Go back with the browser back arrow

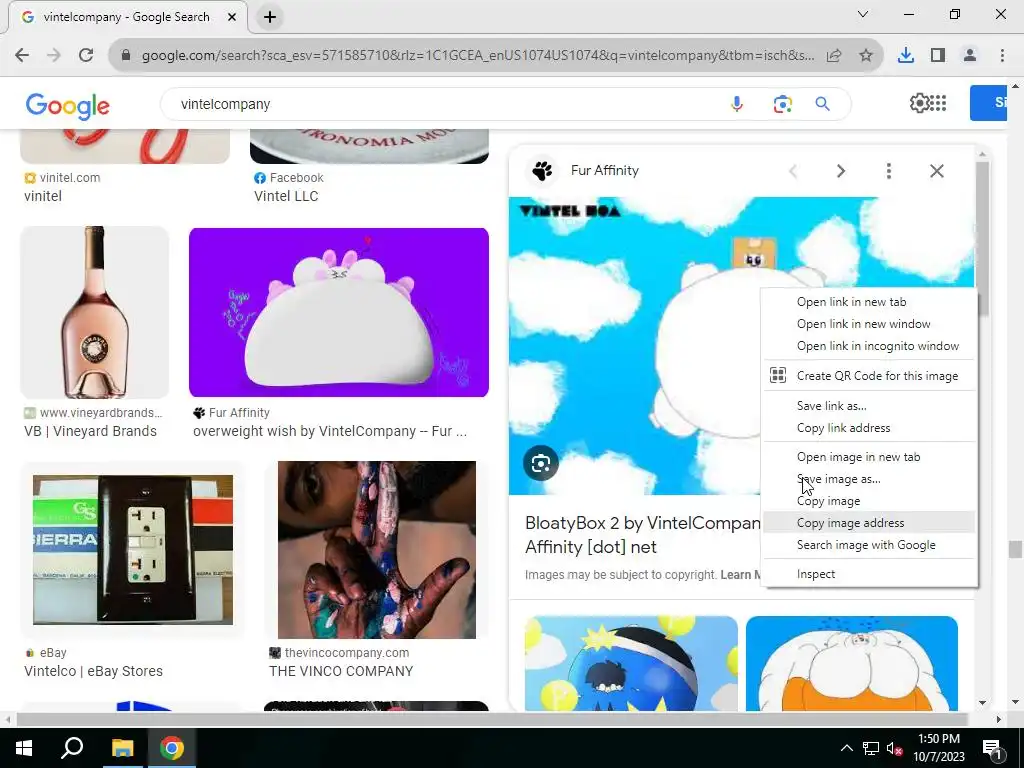tap(22, 56)
